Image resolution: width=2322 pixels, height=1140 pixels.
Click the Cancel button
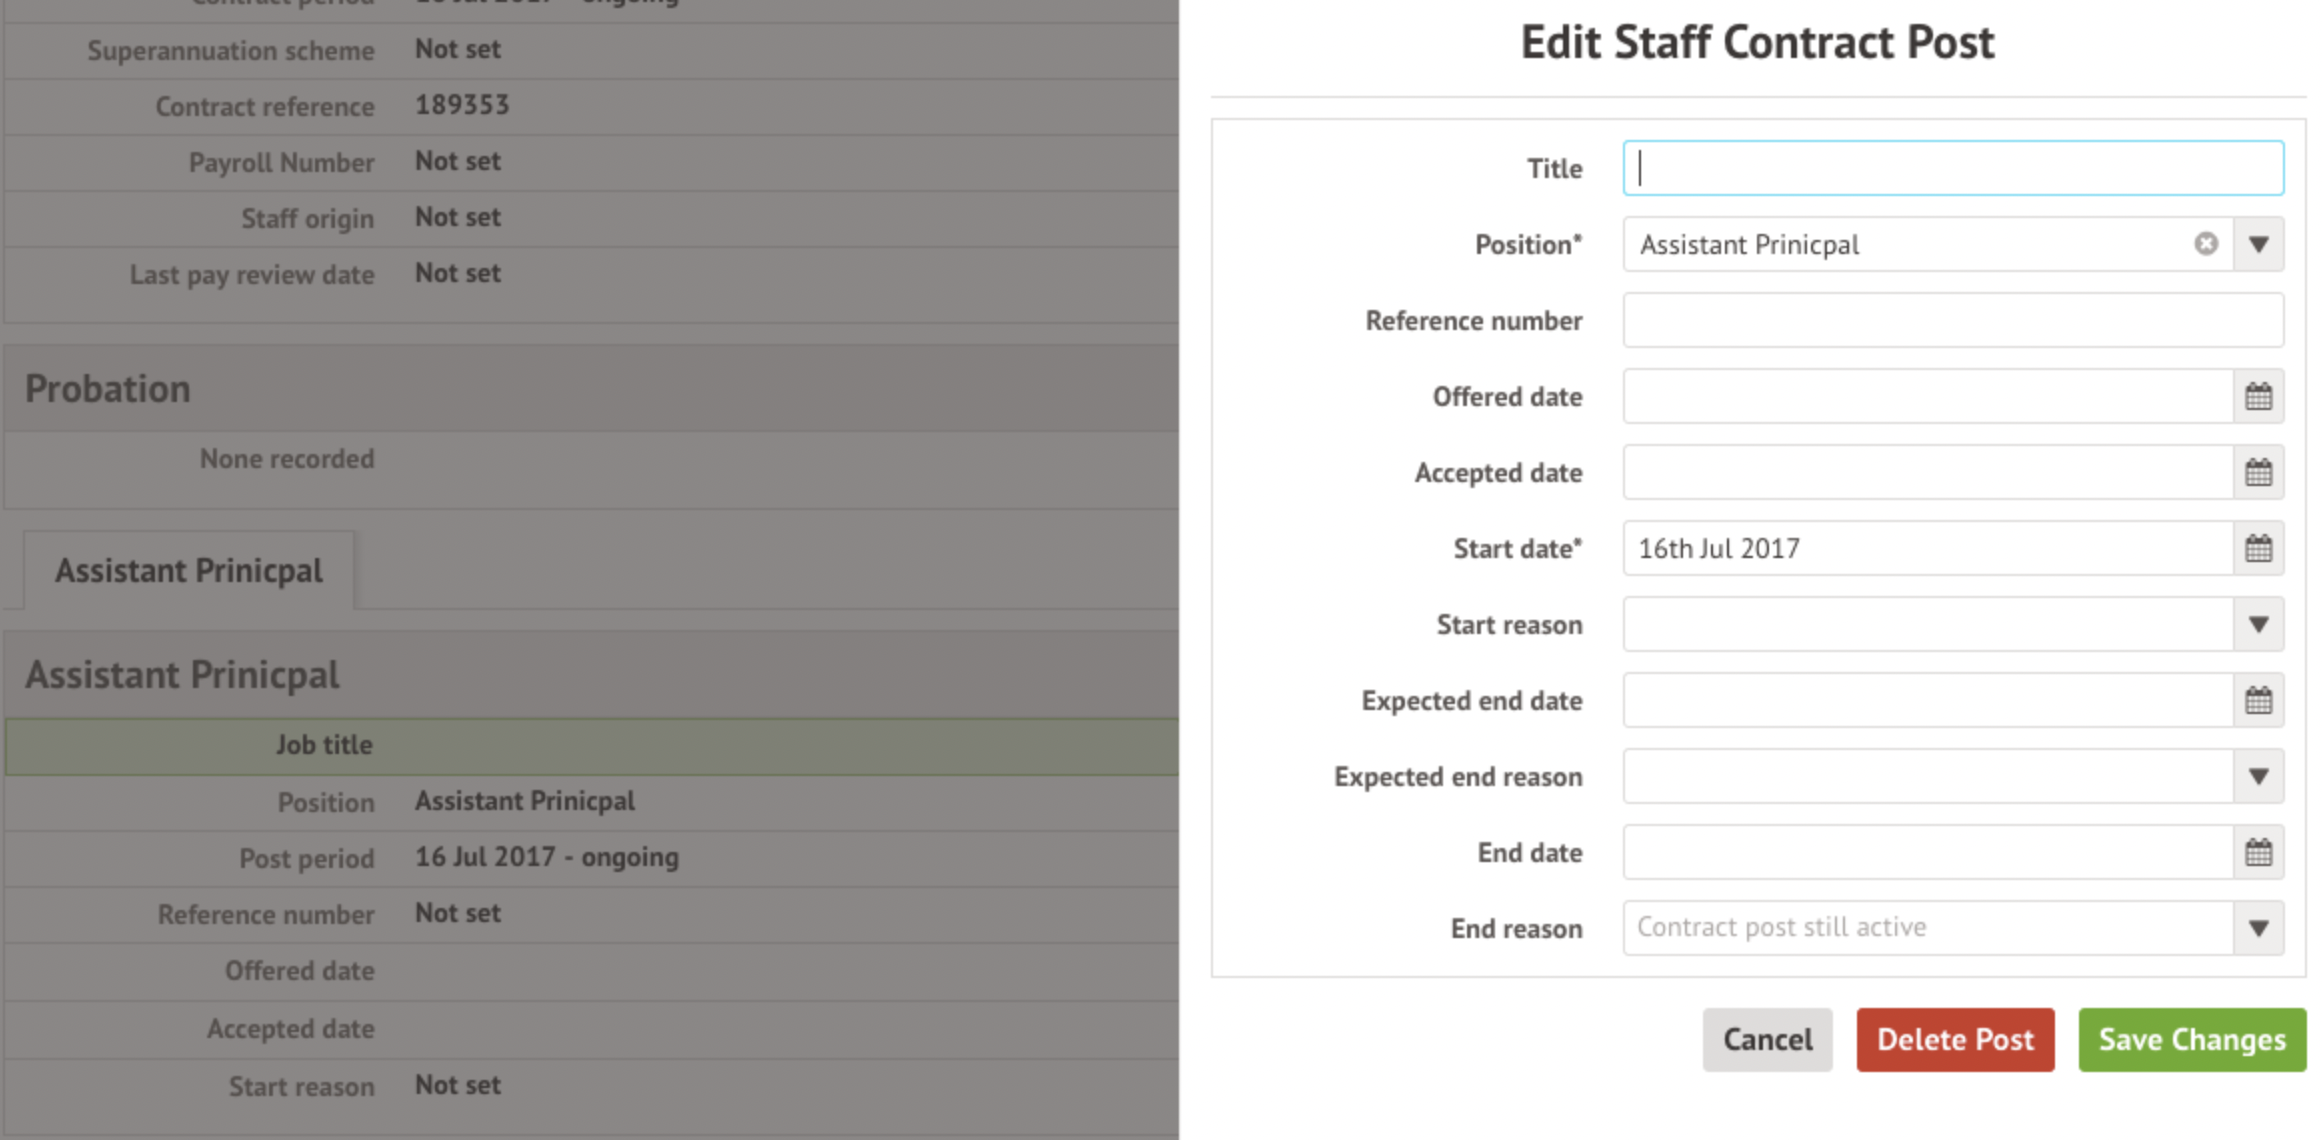tap(1767, 1040)
